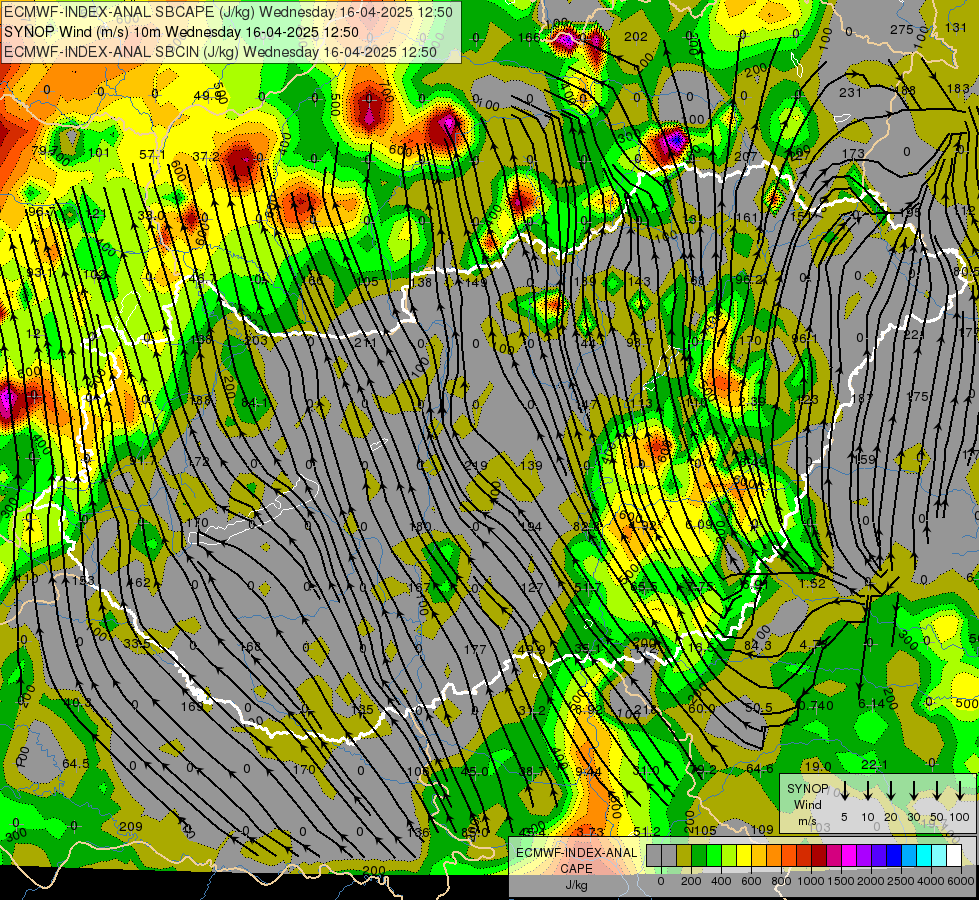Click the '231' value on the map
979x900 pixels.
850,92
